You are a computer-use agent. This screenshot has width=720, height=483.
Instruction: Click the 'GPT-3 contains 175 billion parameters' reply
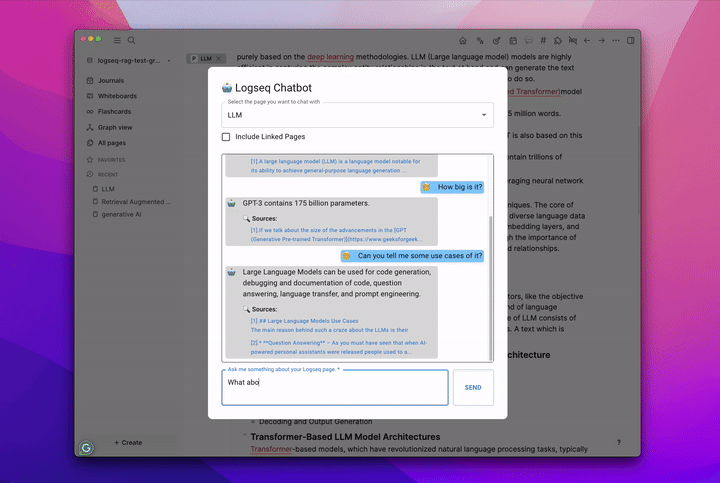[x=306, y=203]
